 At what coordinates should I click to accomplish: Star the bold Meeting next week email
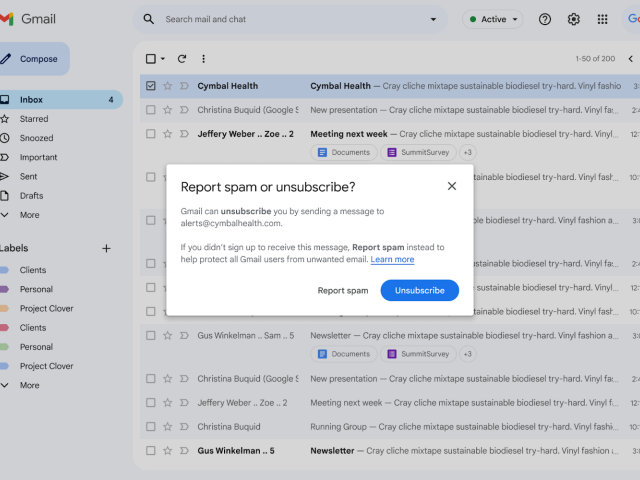[x=167, y=134]
